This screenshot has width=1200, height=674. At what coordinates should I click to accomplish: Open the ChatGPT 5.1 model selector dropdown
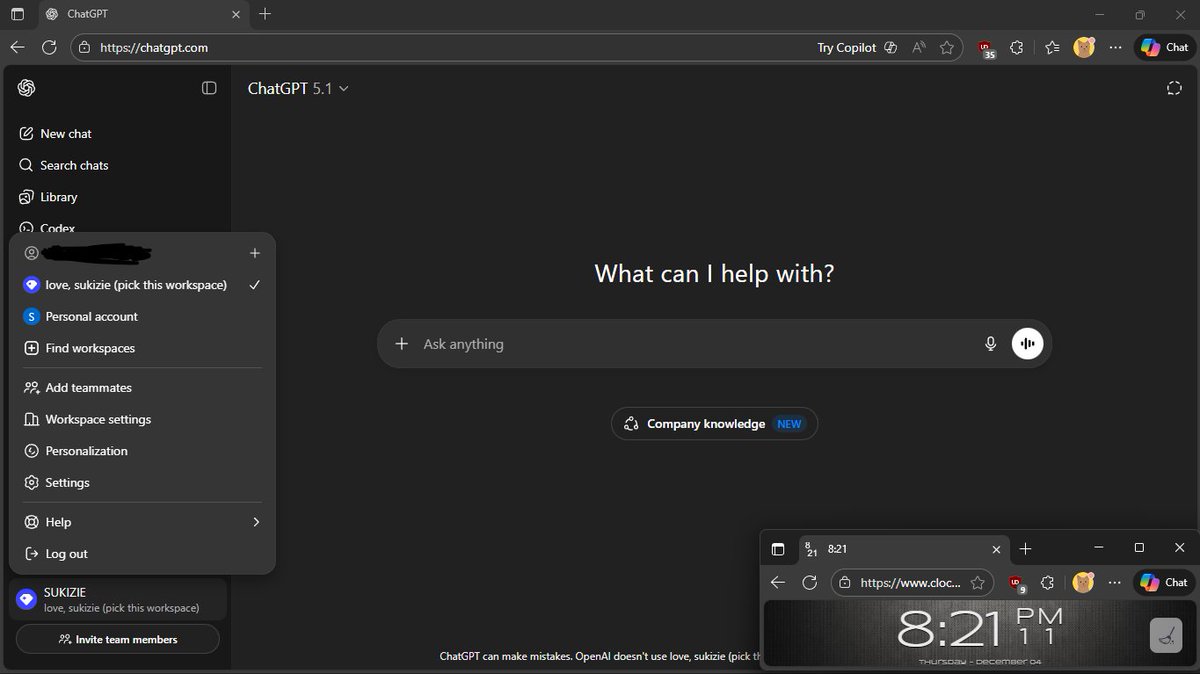[x=298, y=88]
